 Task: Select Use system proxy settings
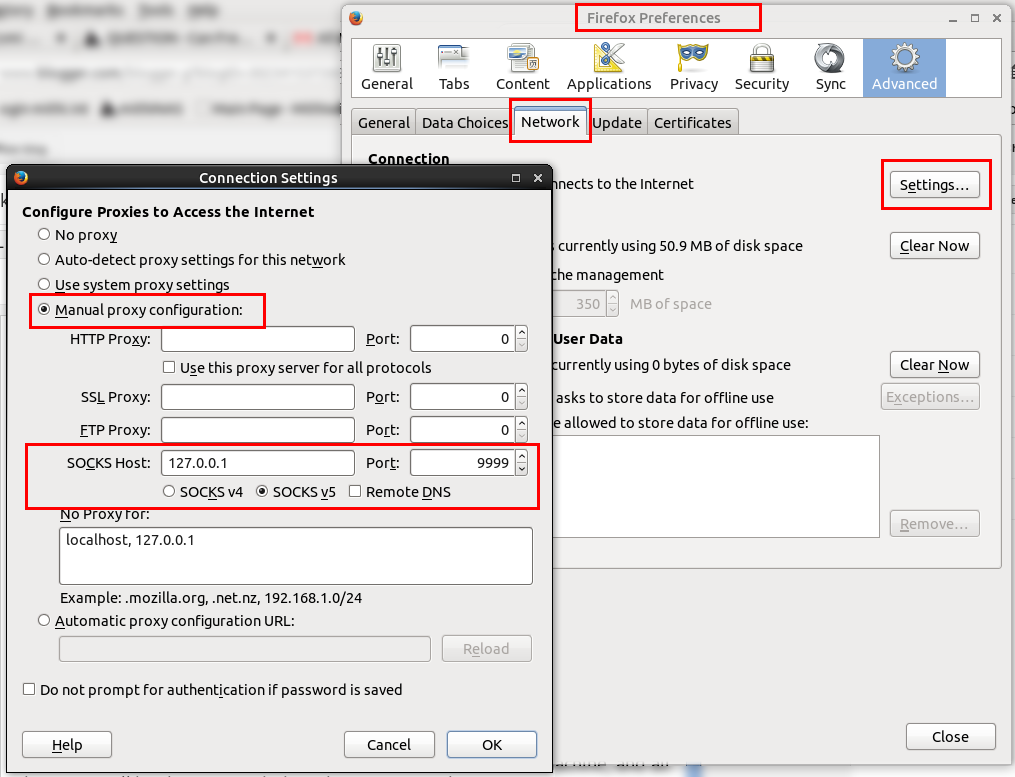pyautogui.click(x=44, y=284)
